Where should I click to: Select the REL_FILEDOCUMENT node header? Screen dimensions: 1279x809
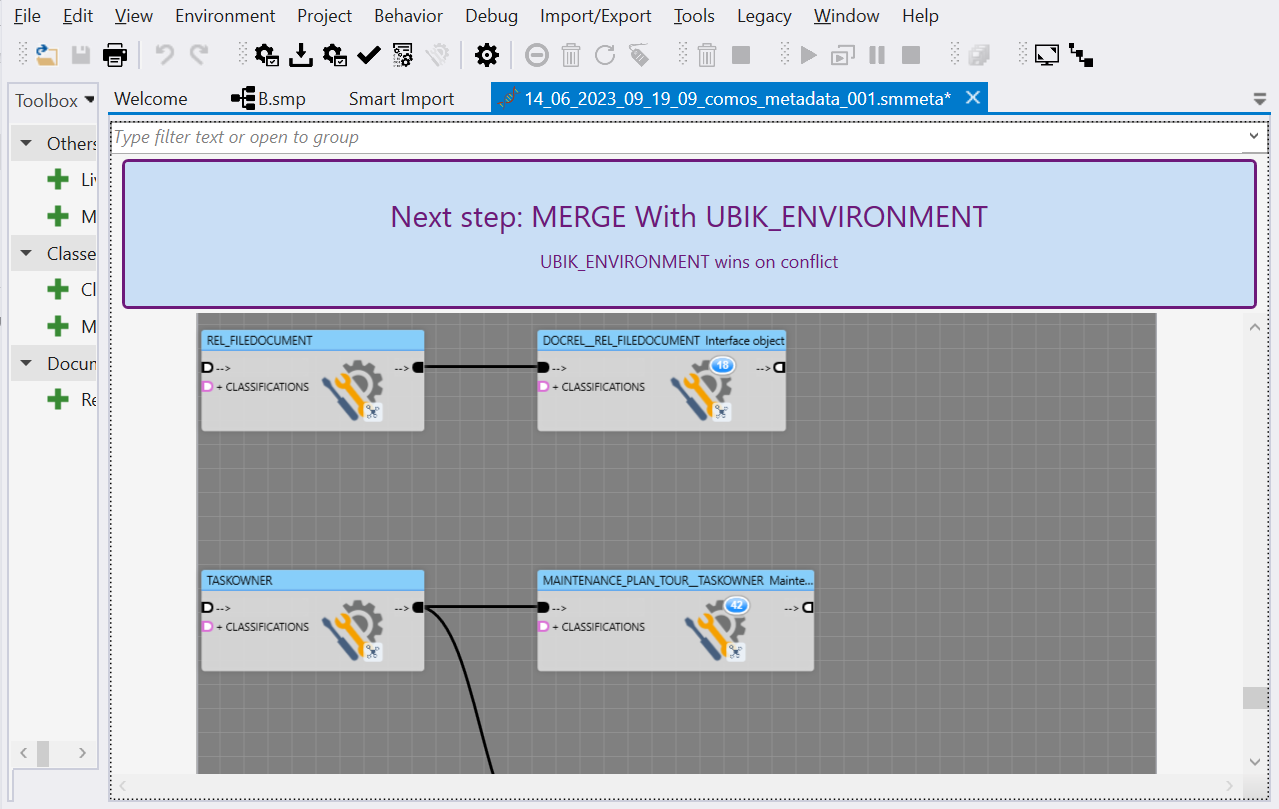[x=312, y=341]
